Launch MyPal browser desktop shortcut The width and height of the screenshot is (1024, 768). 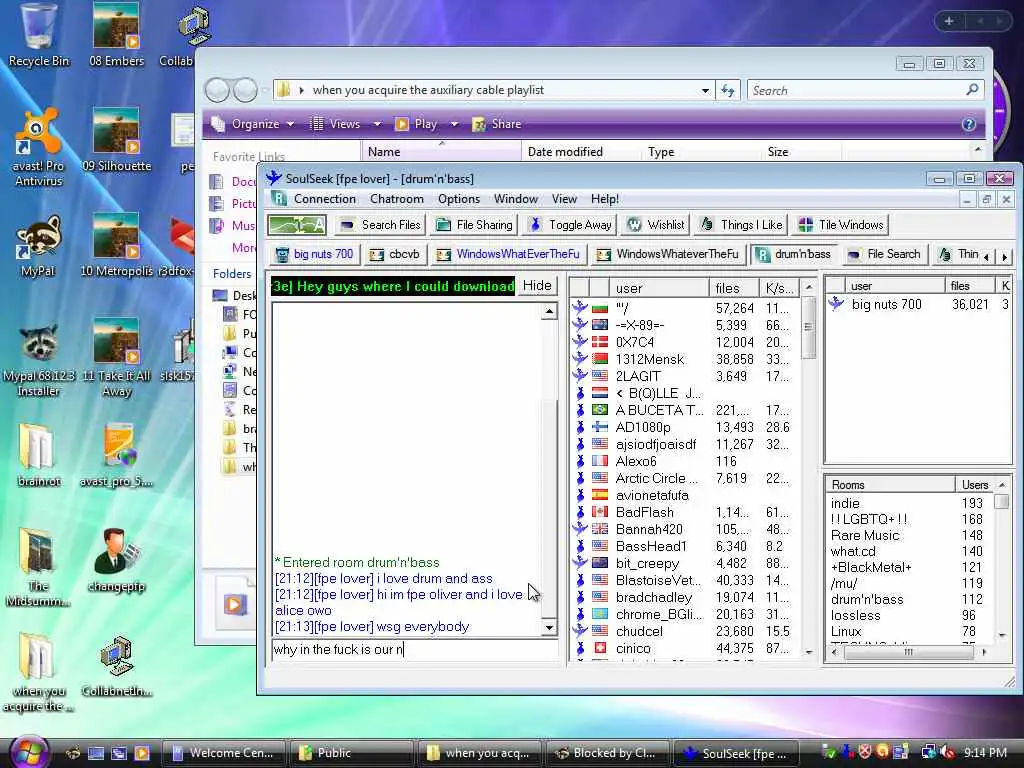pyautogui.click(x=39, y=246)
